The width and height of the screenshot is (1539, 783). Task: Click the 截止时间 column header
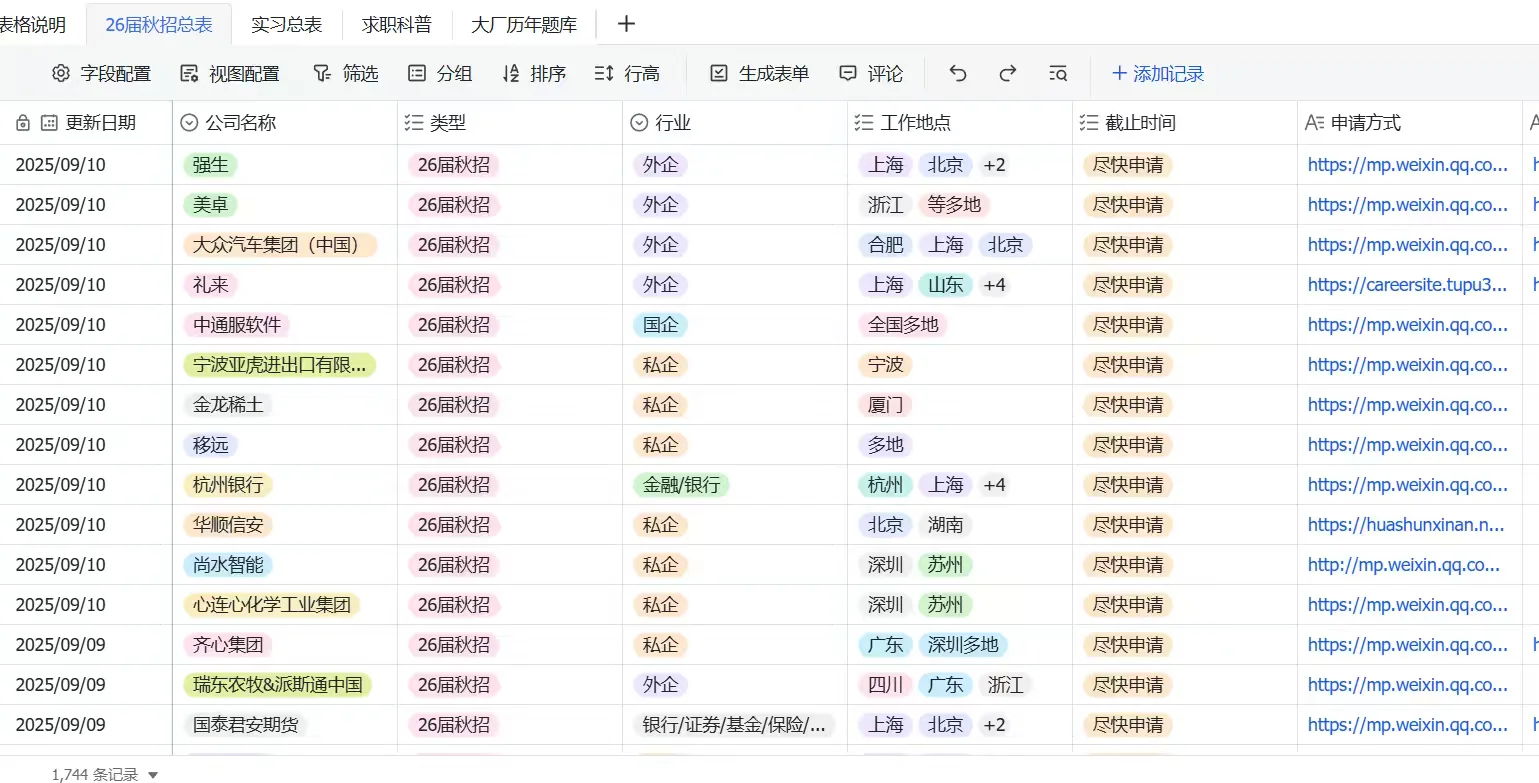[1185, 123]
